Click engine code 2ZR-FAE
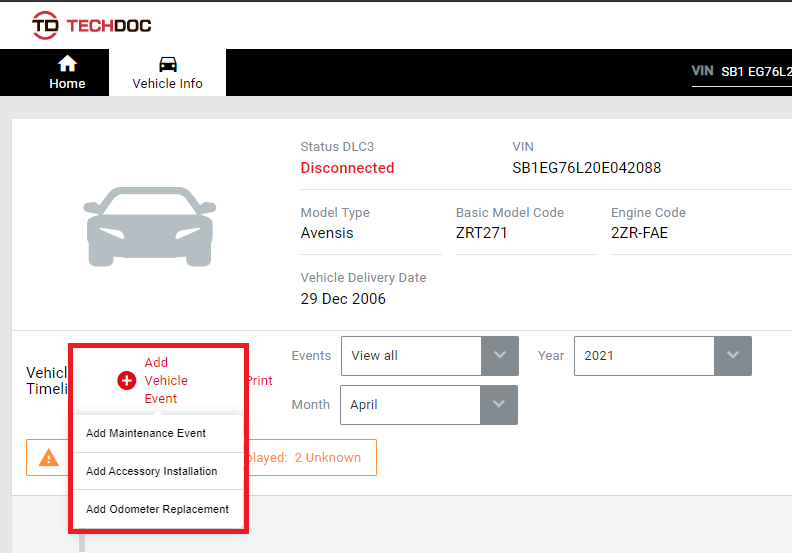 (639, 233)
